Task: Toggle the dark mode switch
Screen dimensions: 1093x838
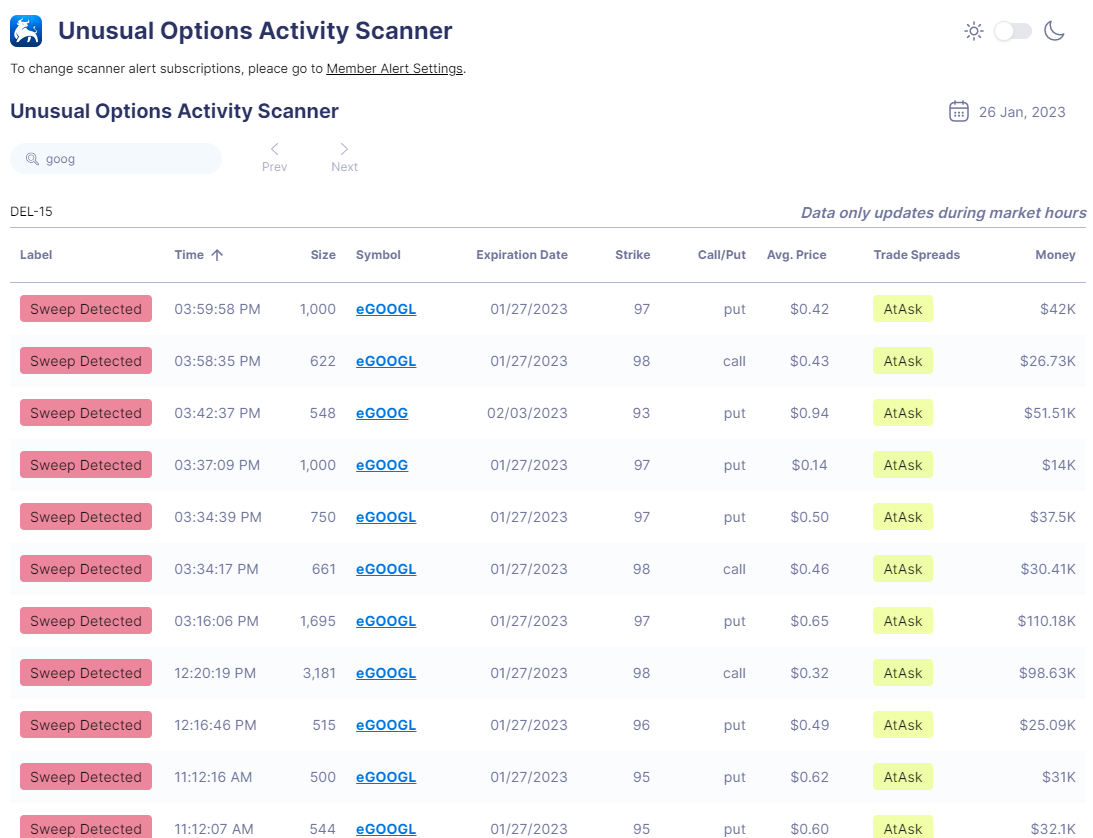Action: click(x=1013, y=31)
